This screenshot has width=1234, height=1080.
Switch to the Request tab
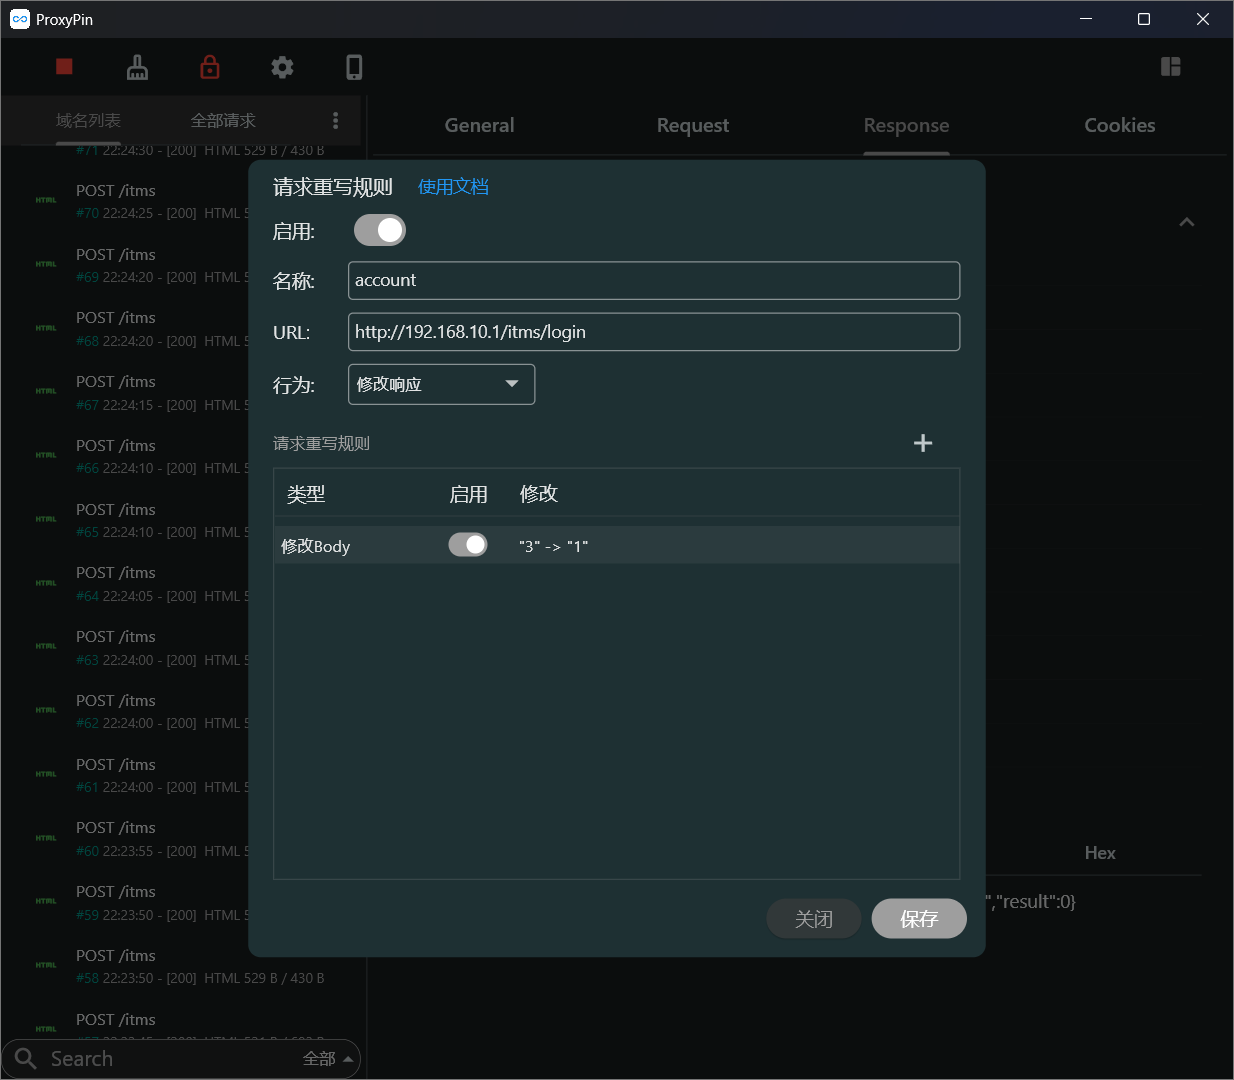692,126
